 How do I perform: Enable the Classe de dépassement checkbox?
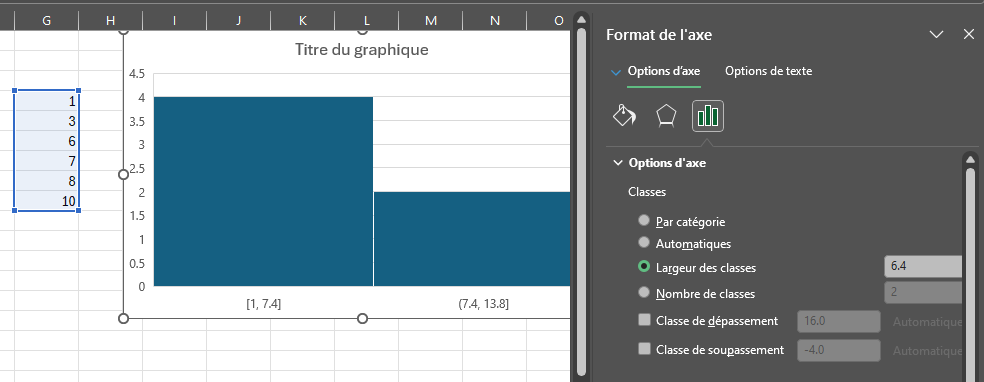click(x=644, y=320)
